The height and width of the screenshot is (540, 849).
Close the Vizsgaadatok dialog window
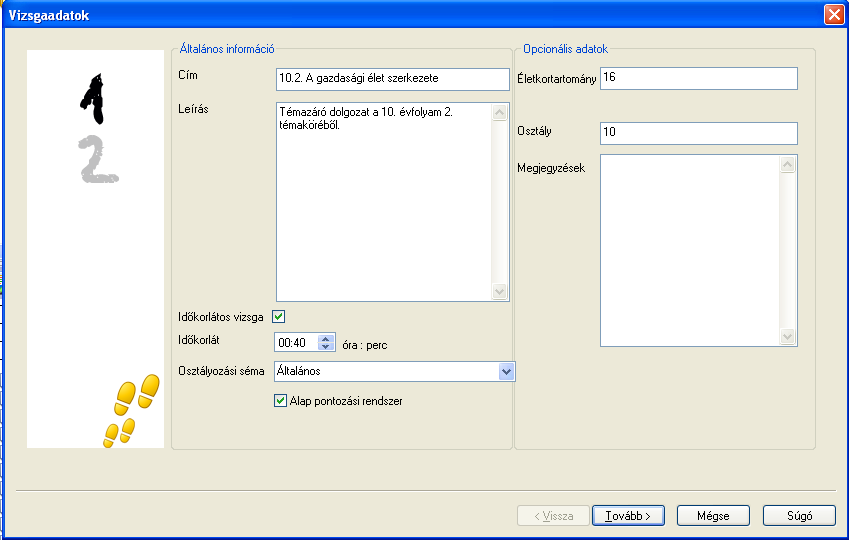pyautogui.click(x=833, y=15)
